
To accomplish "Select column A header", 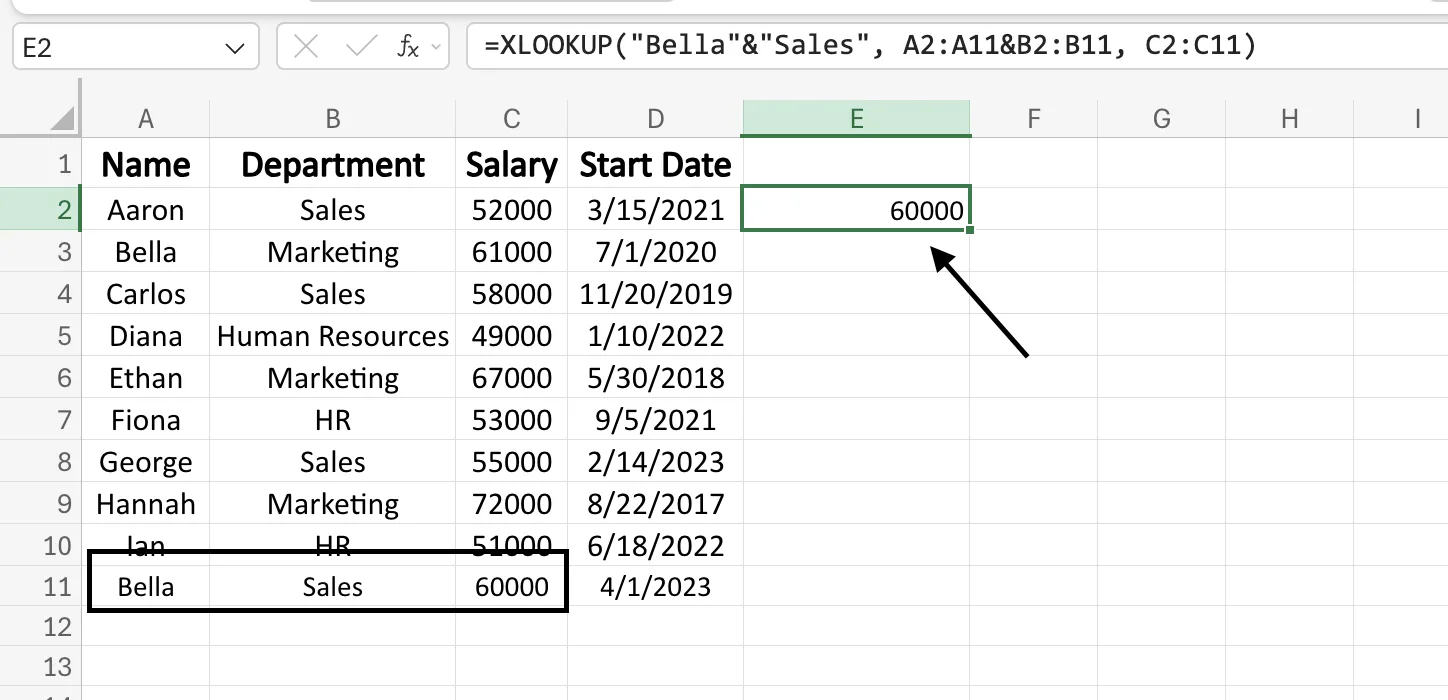I will pos(146,119).
